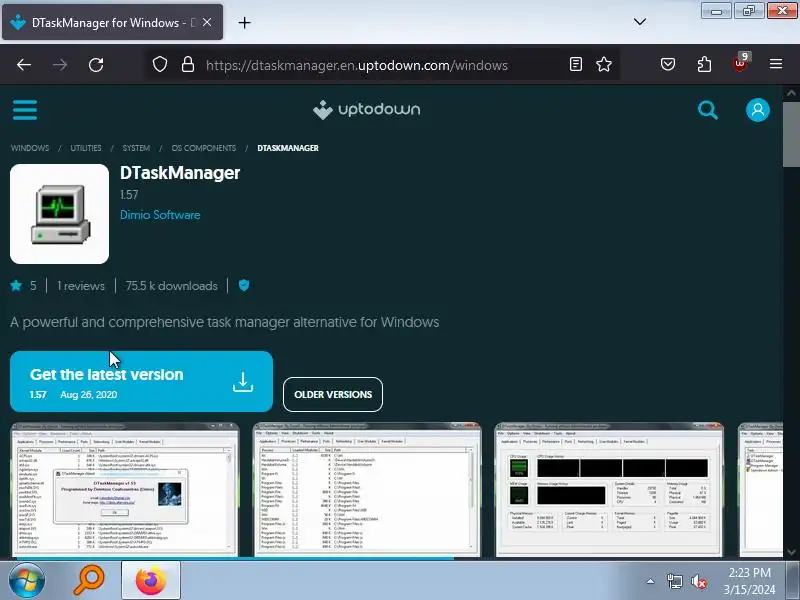Open the Windows Start menu

27,580
